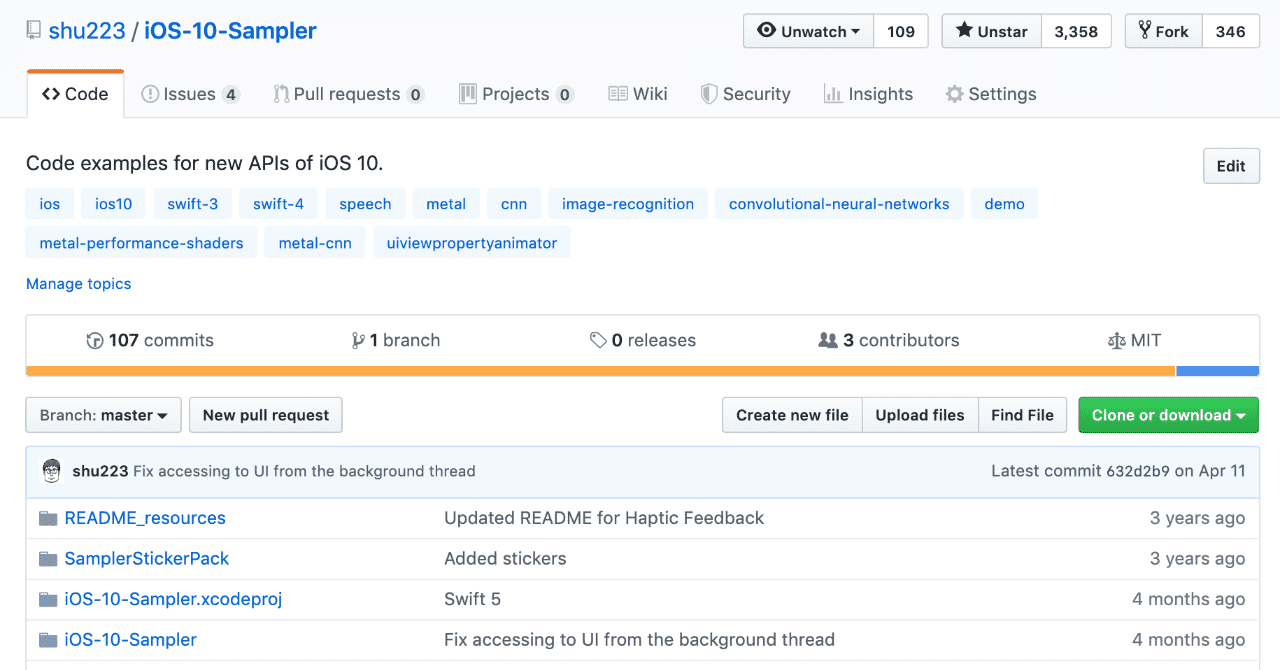The image size is (1280, 670).
Task: Open the Security tab
Action: pyautogui.click(x=745, y=94)
